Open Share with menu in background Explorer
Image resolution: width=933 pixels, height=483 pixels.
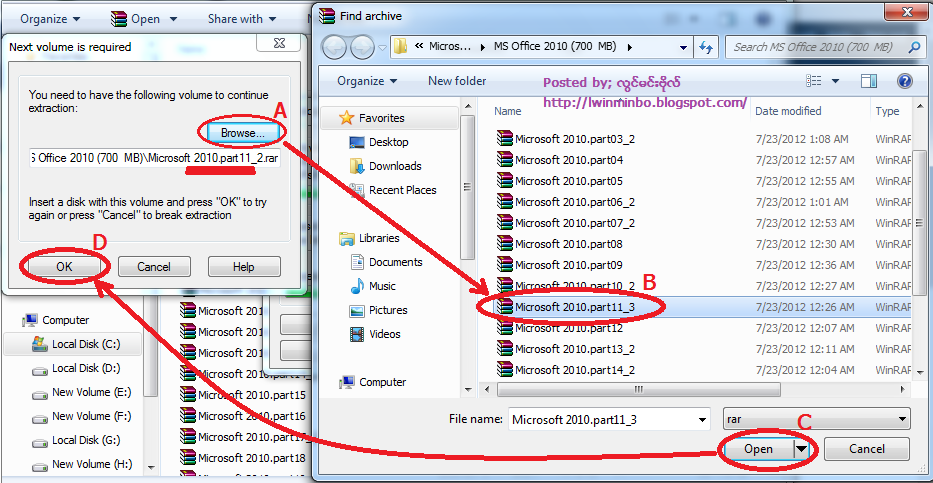tap(242, 19)
